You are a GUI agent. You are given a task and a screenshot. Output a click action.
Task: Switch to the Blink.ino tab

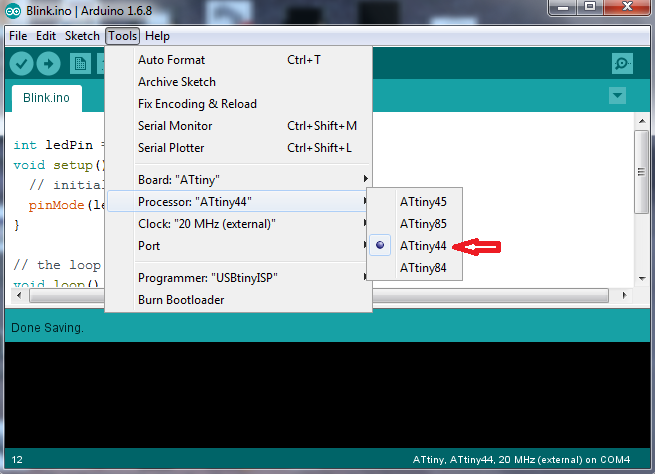click(46, 98)
